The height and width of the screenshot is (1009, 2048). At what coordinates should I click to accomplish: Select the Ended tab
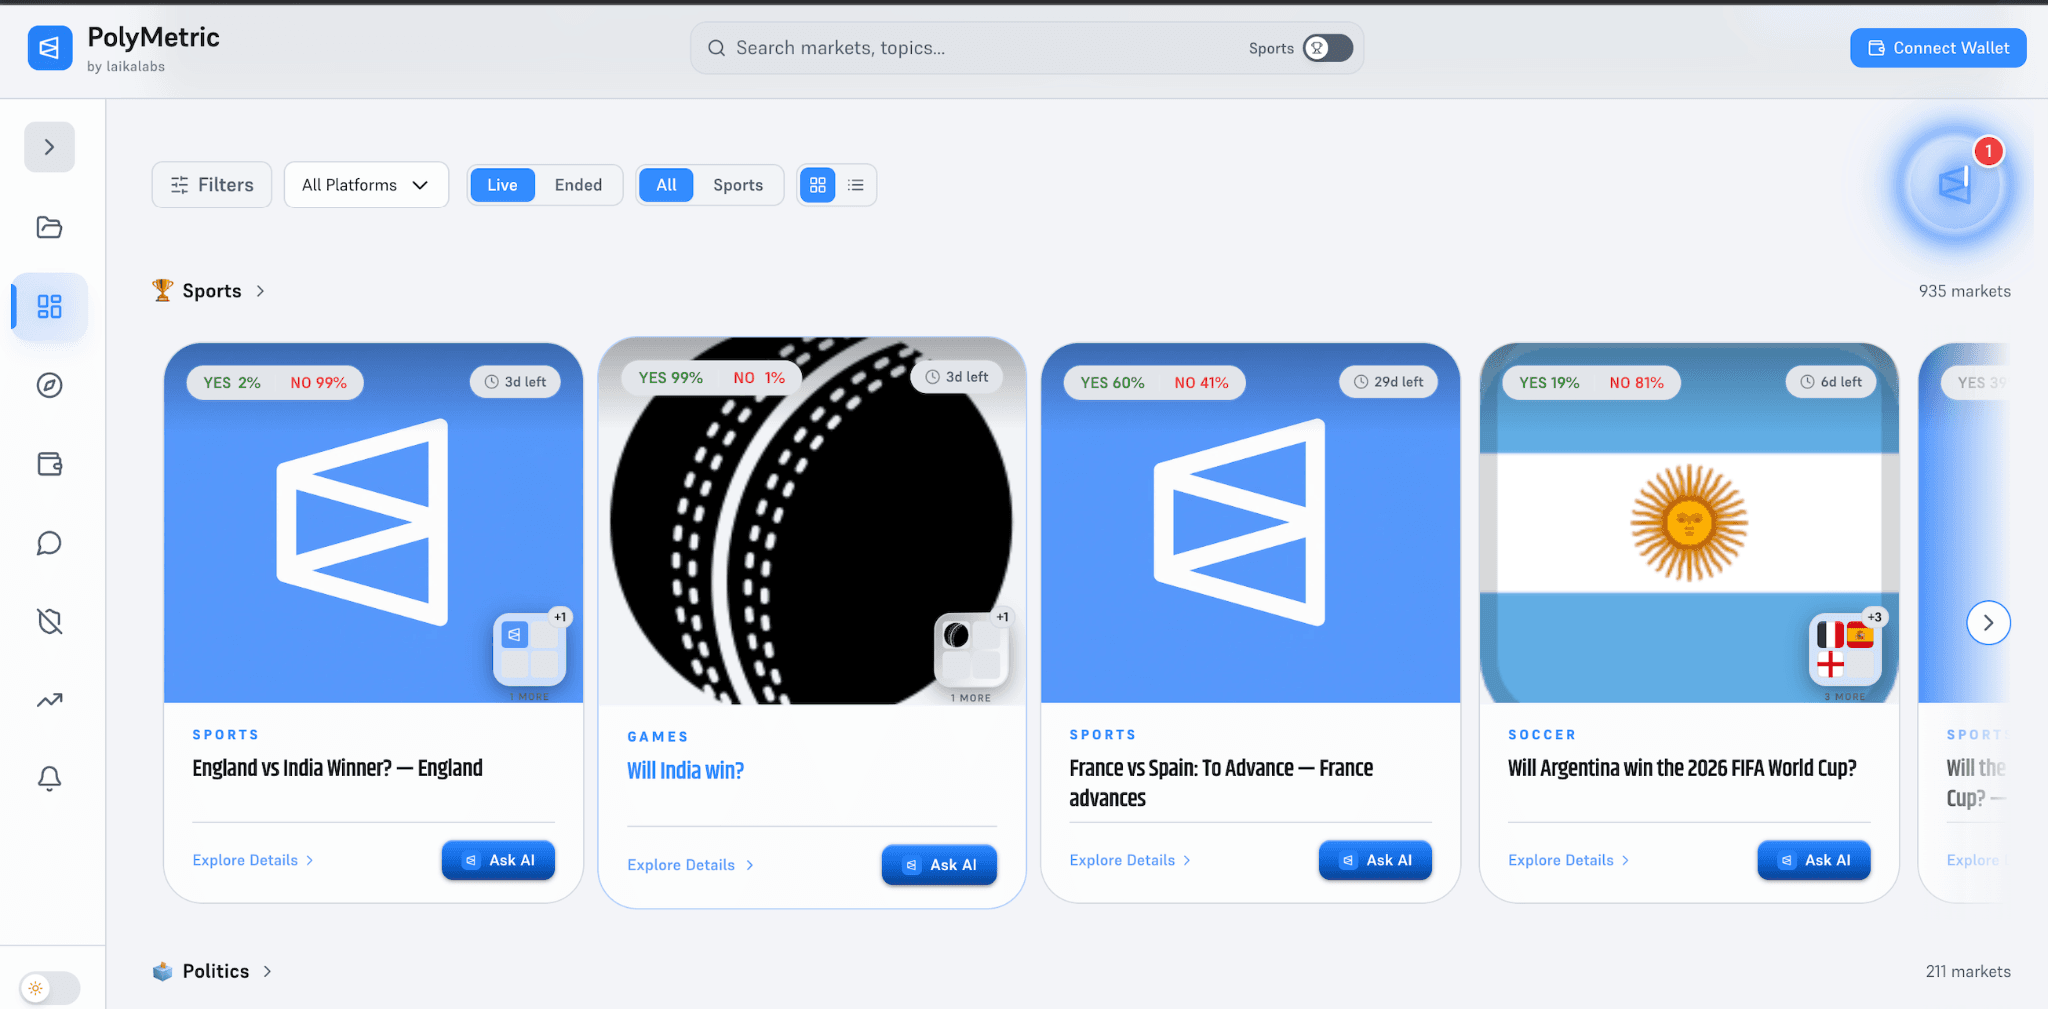pyautogui.click(x=578, y=185)
